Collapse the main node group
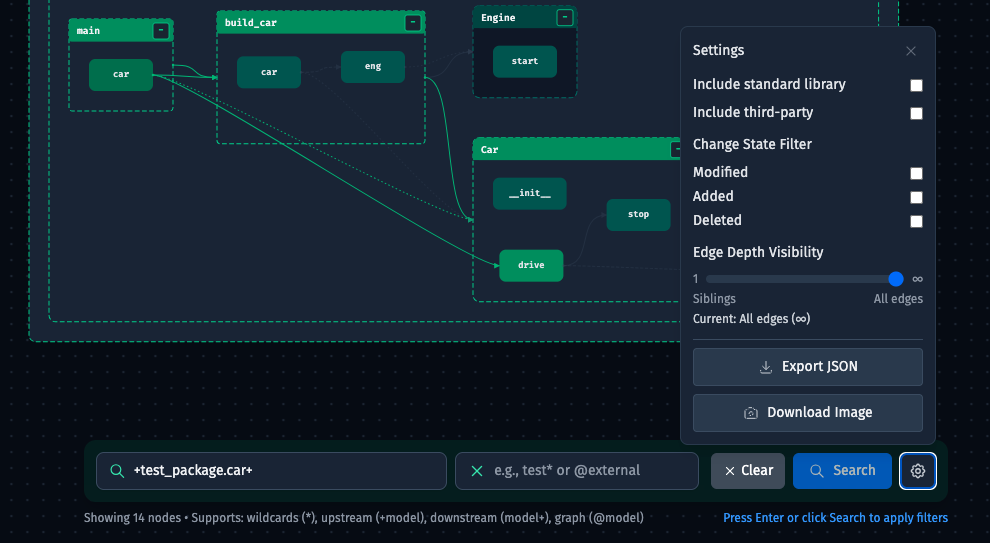 161,30
